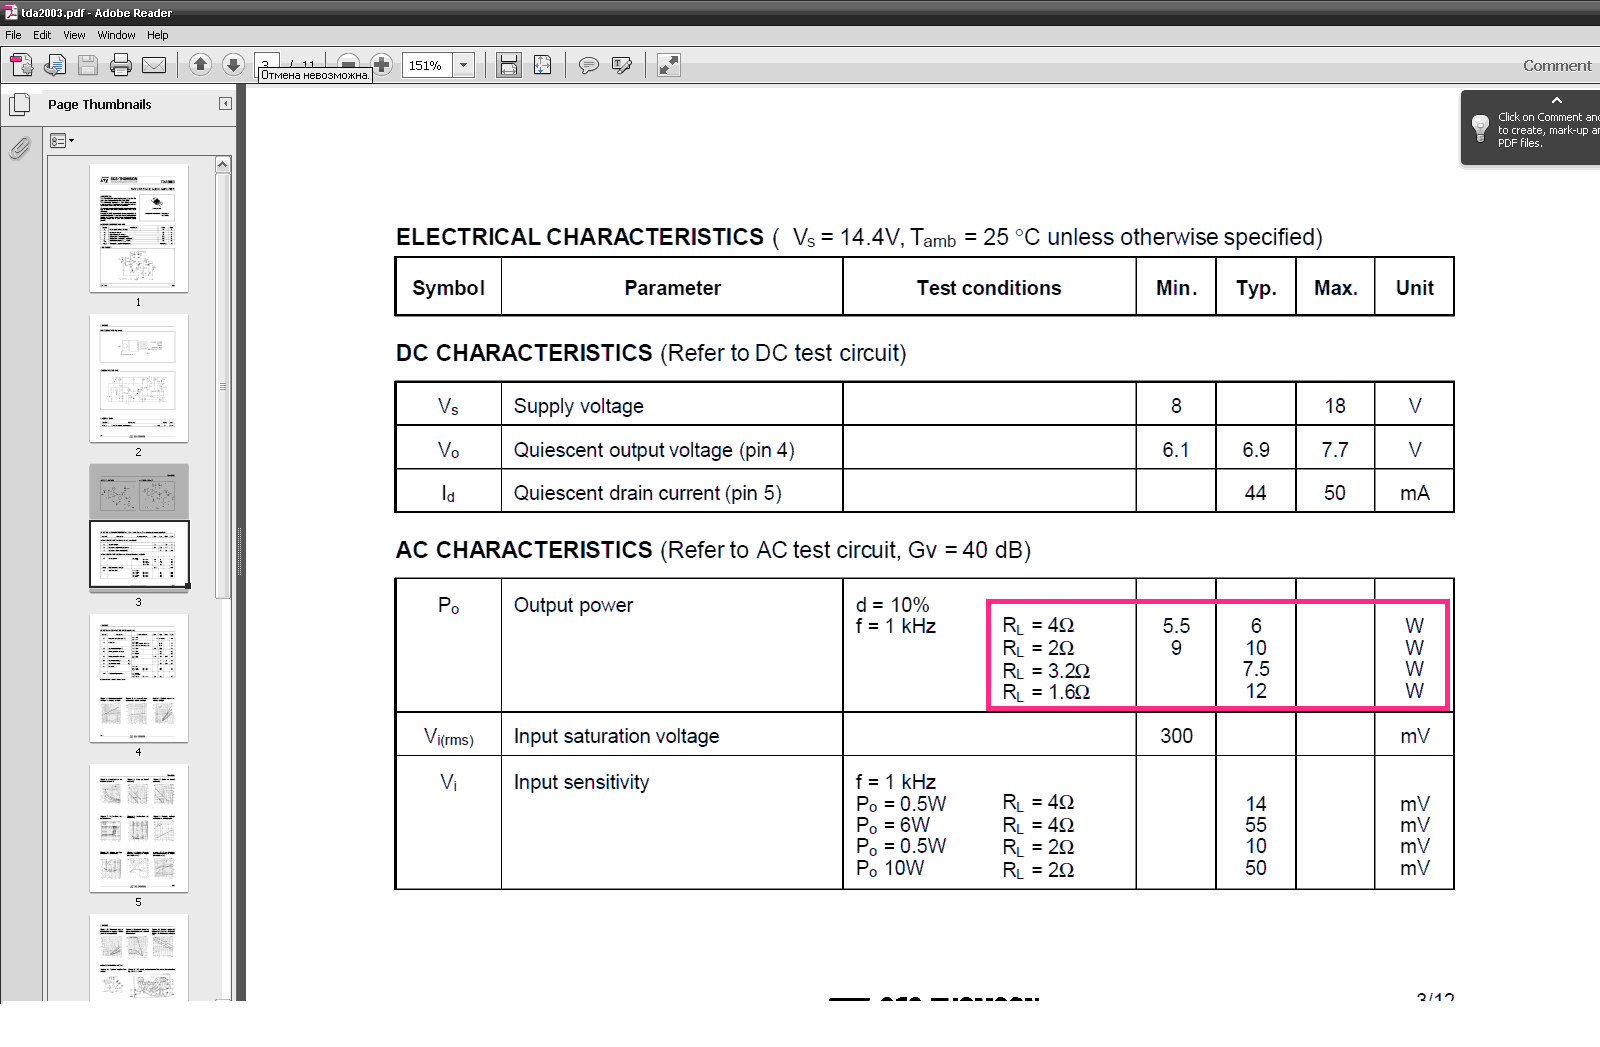1600x1047 pixels.
Task: Select the page 2 thumbnail
Action: [139, 378]
